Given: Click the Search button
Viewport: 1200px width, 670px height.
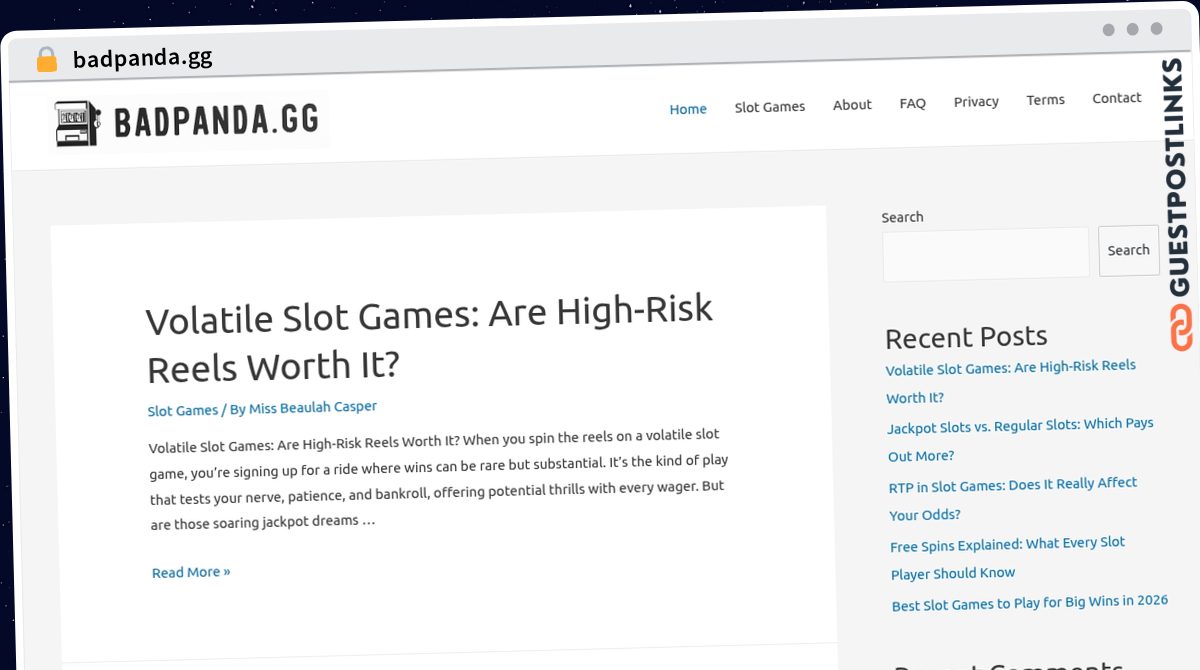Looking at the screenshot, I should [1128, 250].
